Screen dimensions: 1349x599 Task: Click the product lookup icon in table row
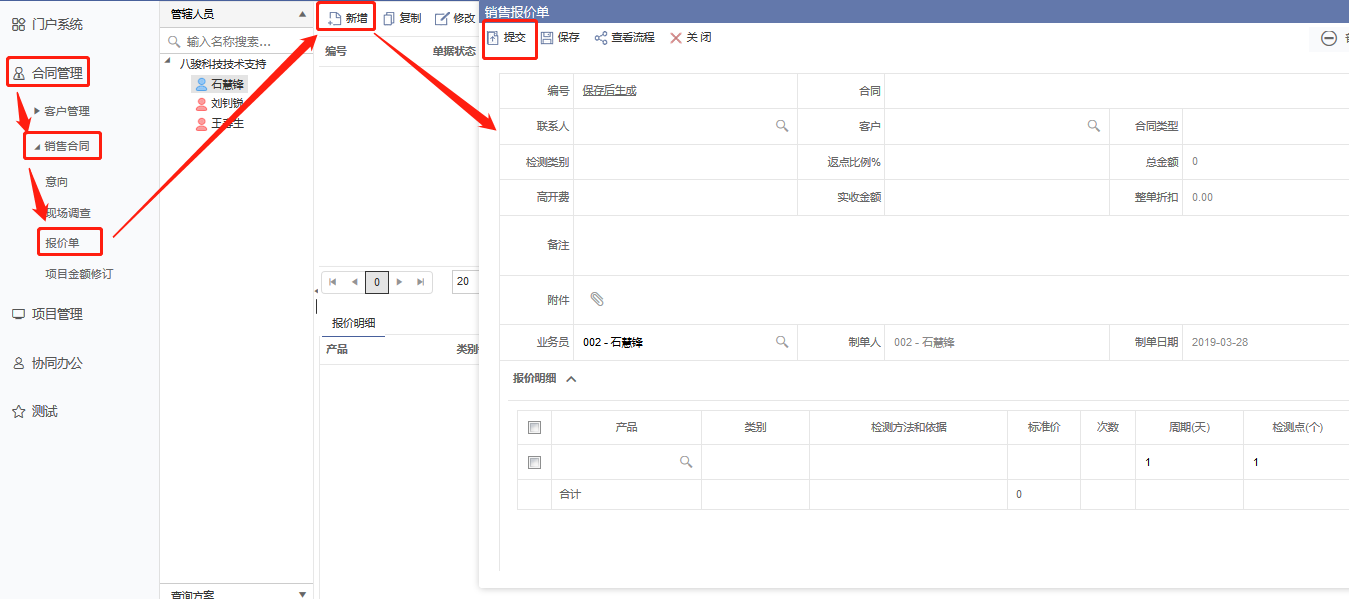click(686, 462)
